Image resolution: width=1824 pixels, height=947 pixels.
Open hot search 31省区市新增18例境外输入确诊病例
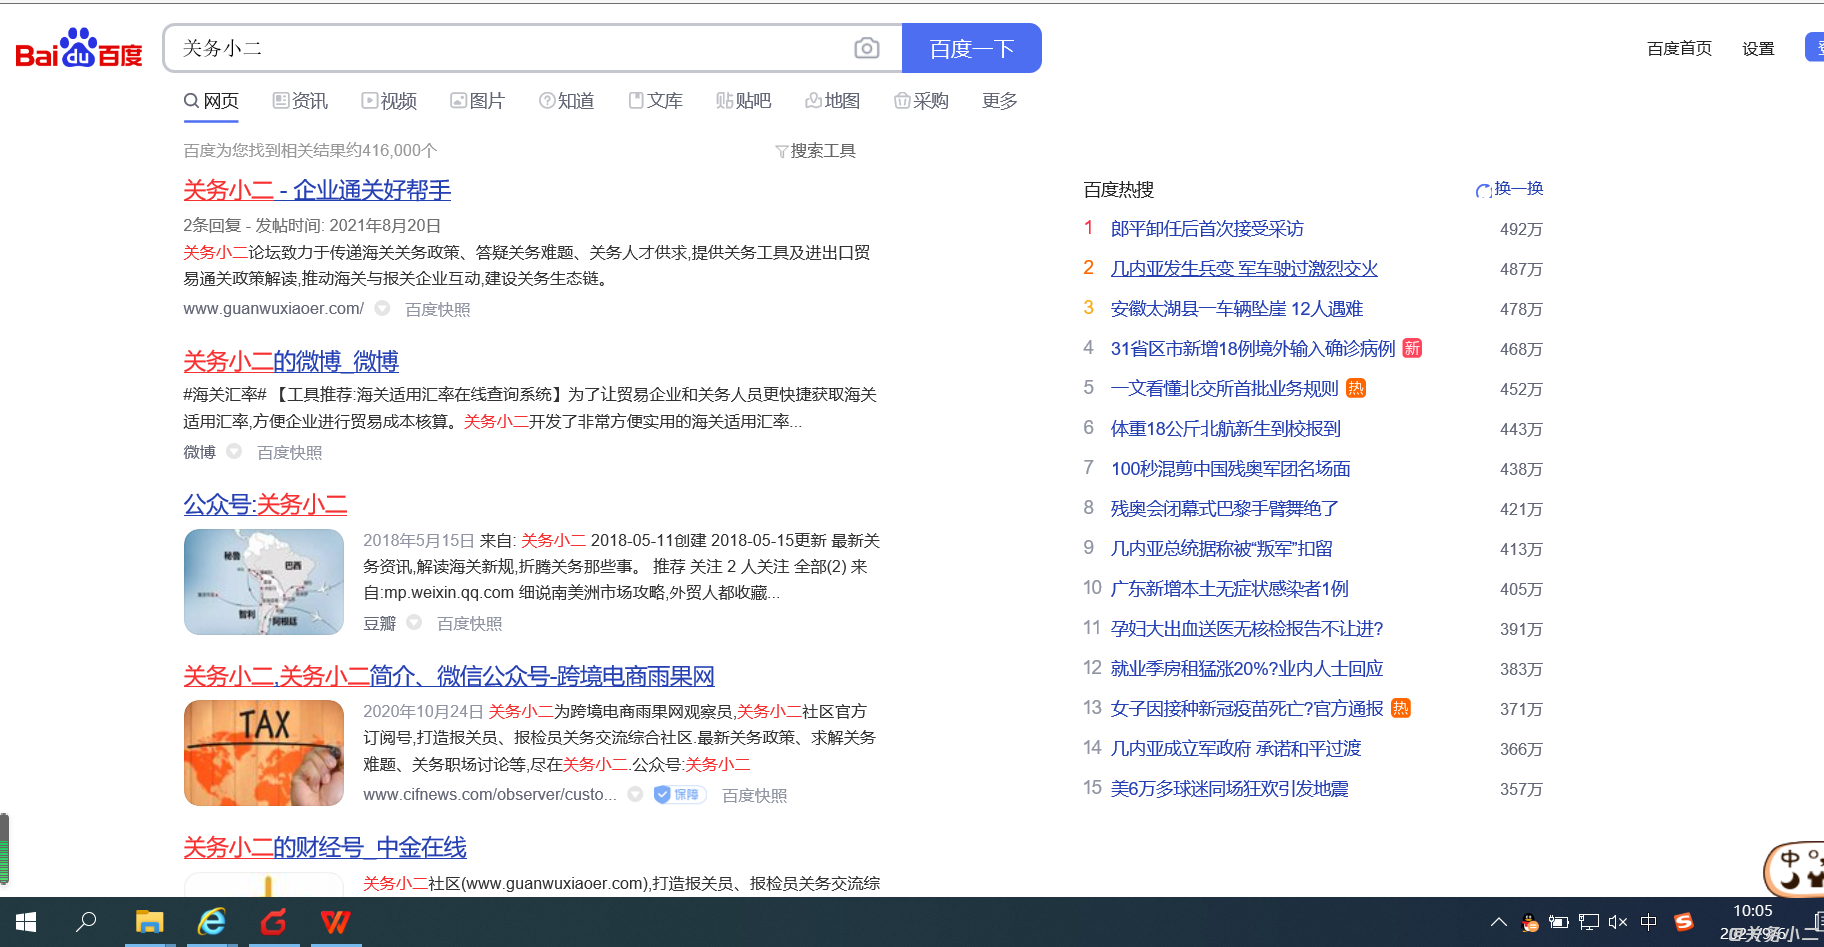[1253, 349]
